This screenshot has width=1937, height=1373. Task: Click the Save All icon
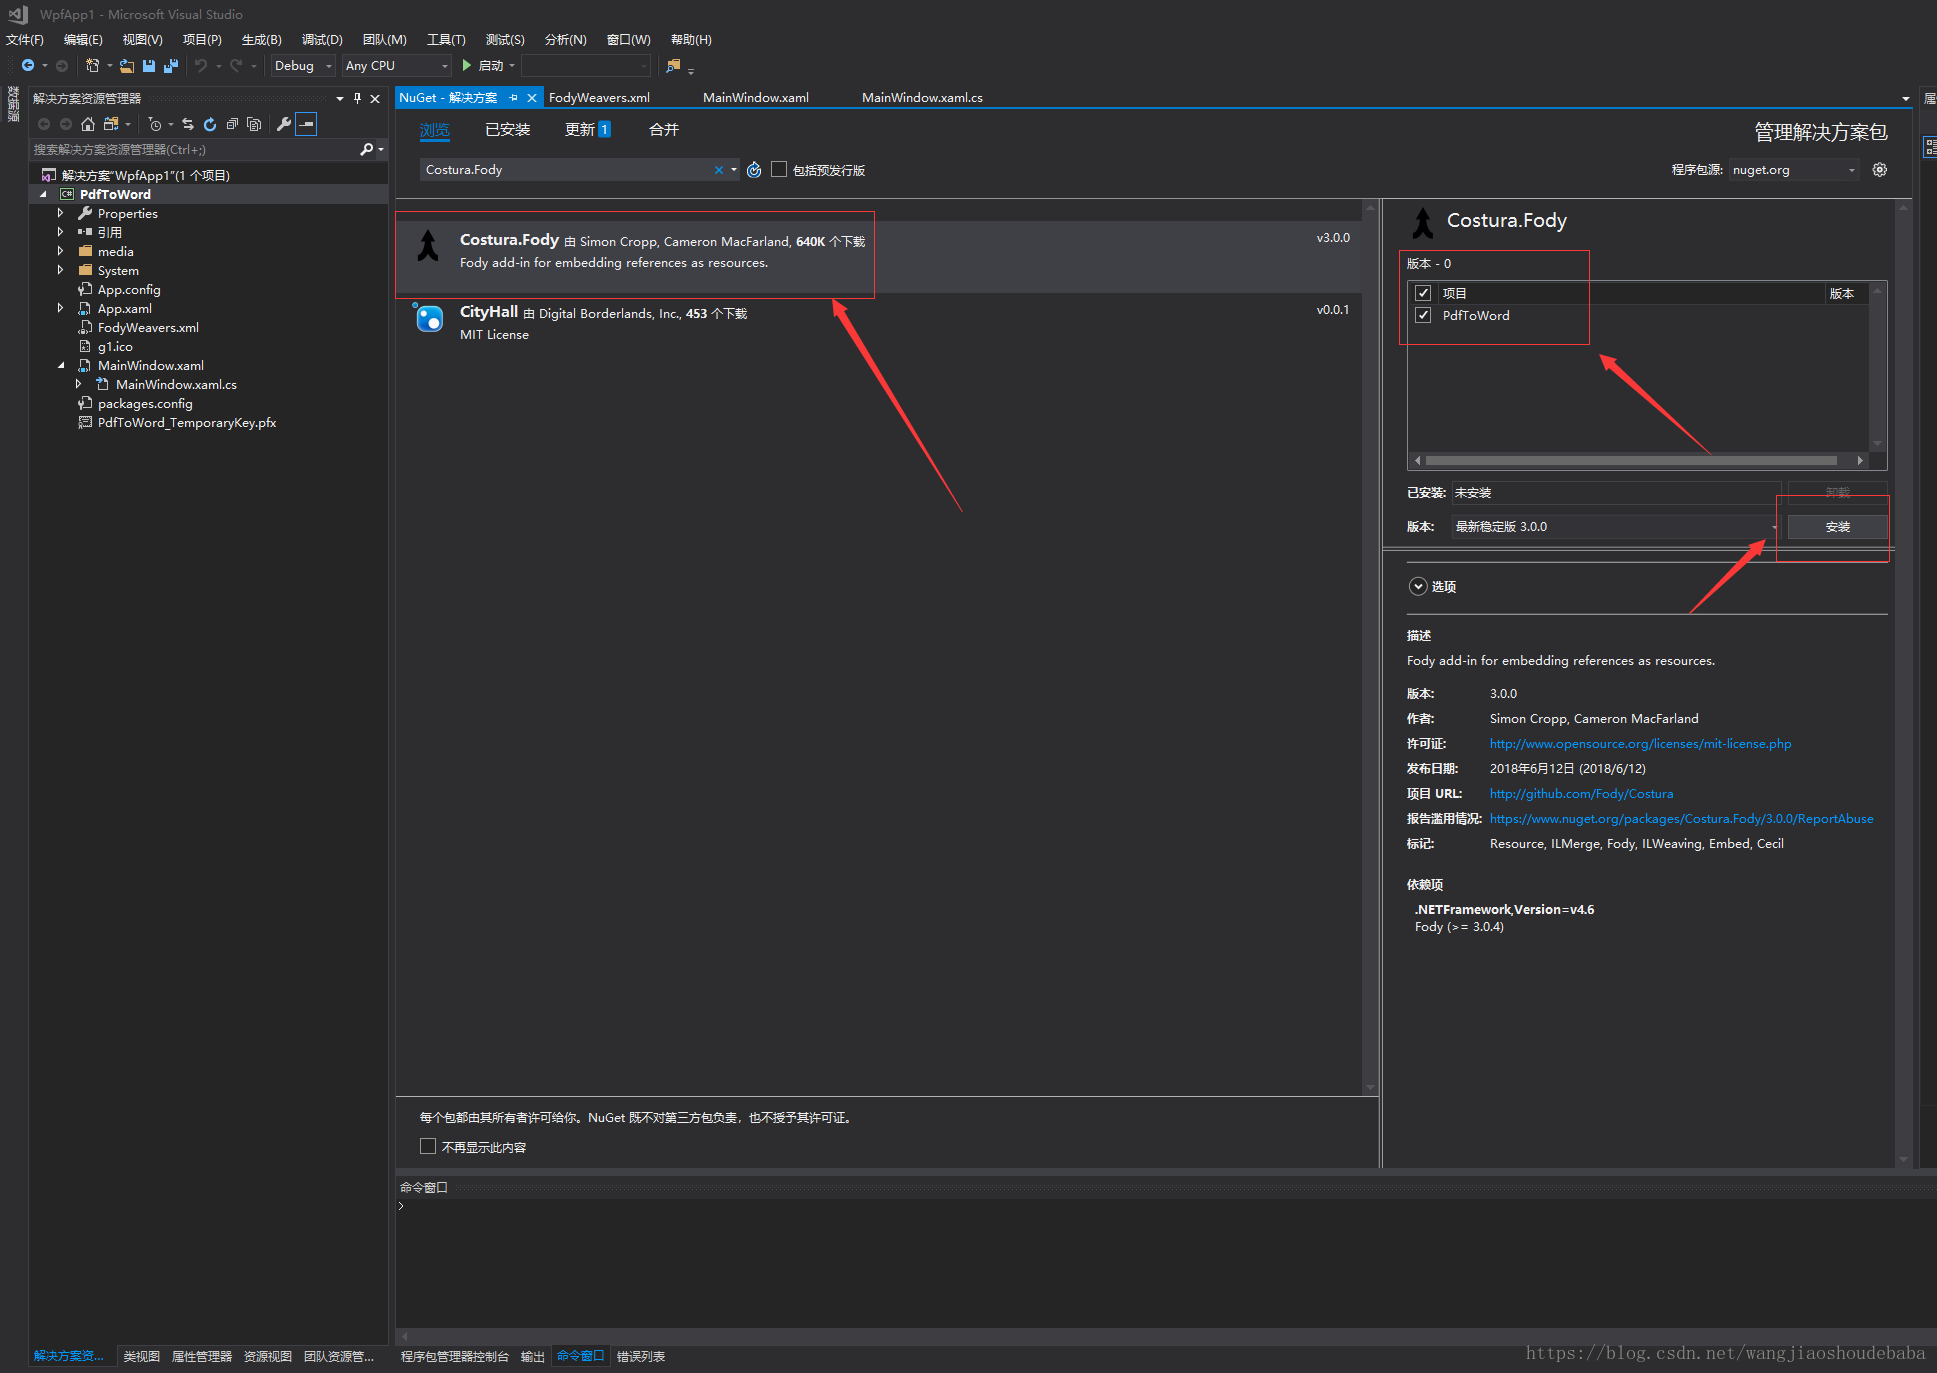point(171,66)
